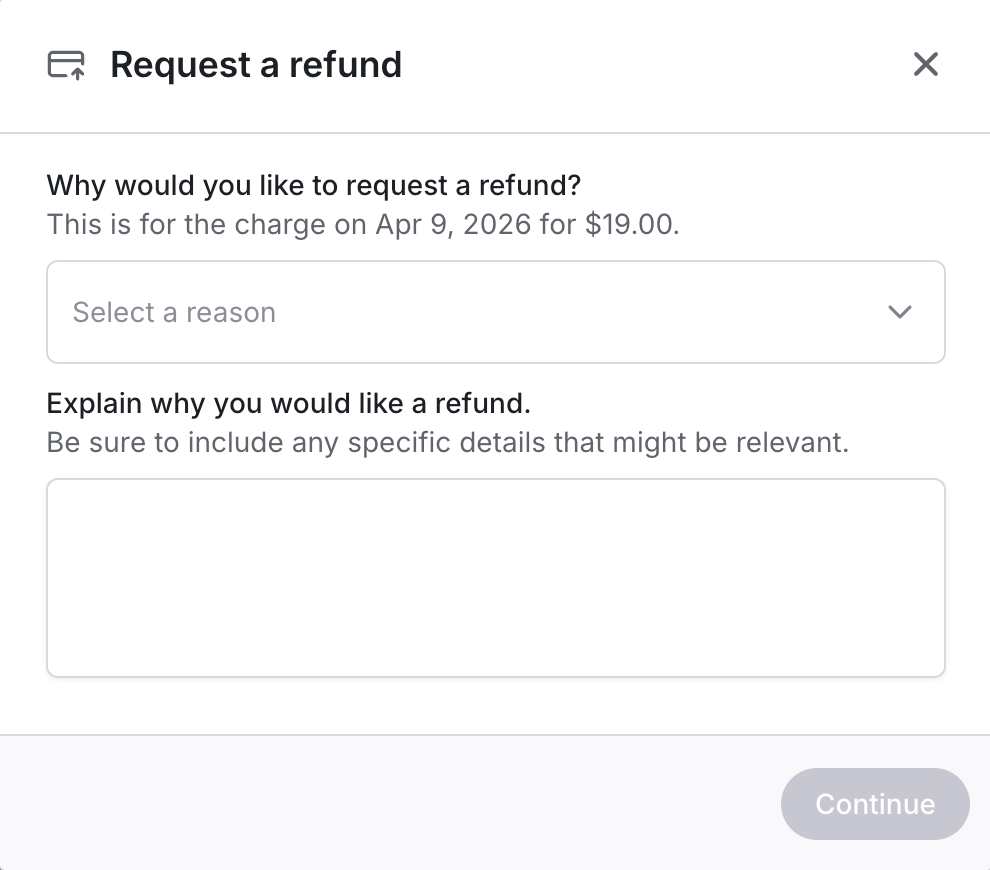
Task: Click the word refund in dialog title
Action: point(346,65)
